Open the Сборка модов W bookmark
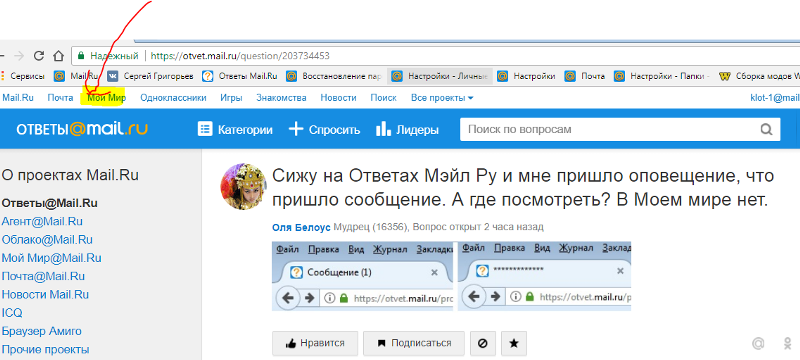The image size is (800, 360). [759, 76]
